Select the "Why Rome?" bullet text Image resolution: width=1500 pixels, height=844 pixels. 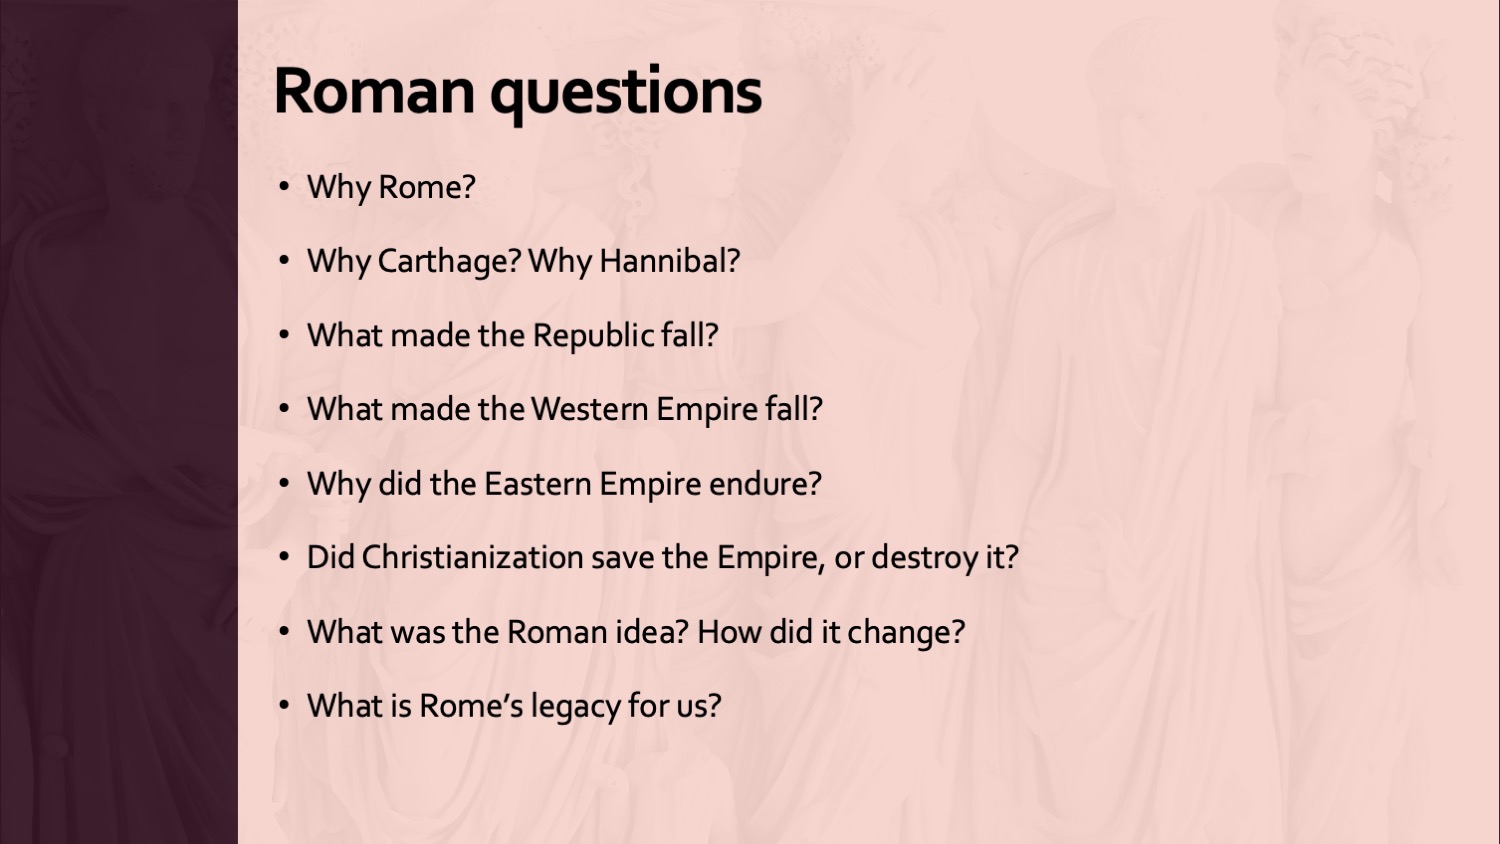pyautogui.click(x=391, y=187)
